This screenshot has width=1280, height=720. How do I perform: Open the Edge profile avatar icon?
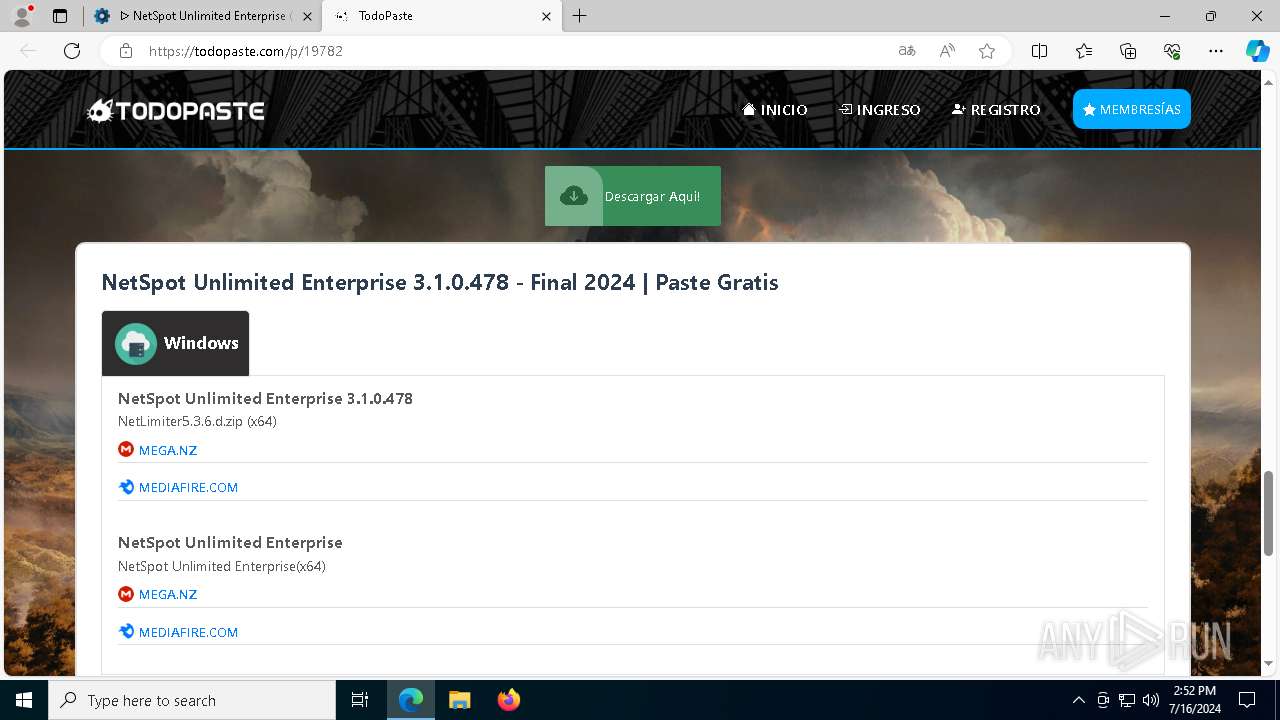click(x=22, y=16)
